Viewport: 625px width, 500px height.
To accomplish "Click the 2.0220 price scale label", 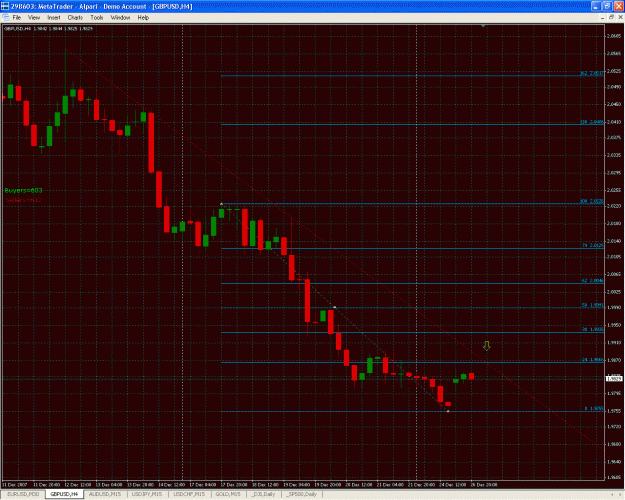I will (613, 206).
